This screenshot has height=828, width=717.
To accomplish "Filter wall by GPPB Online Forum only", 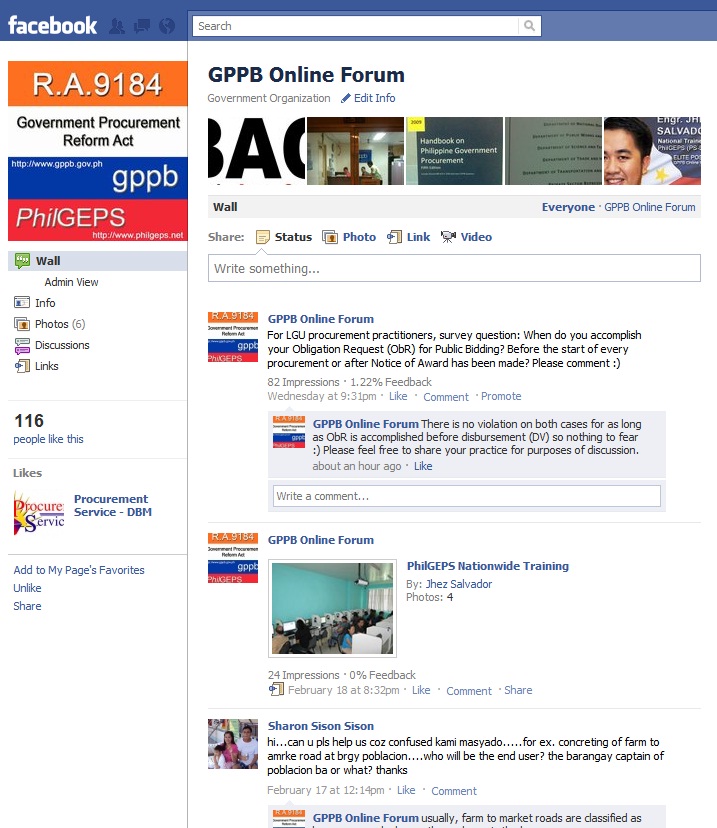I will click(649, 207).
